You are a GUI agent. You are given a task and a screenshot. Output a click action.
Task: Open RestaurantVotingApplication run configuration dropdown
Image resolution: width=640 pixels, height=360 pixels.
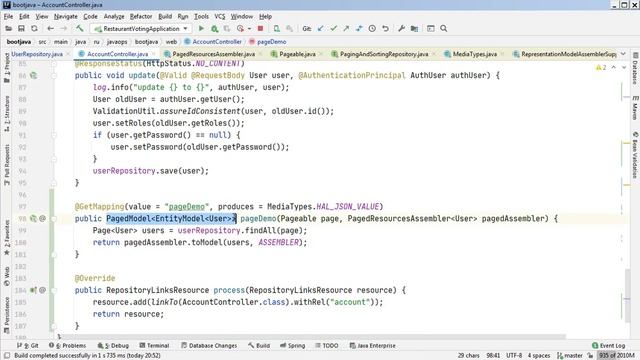(x=141, y=29)
